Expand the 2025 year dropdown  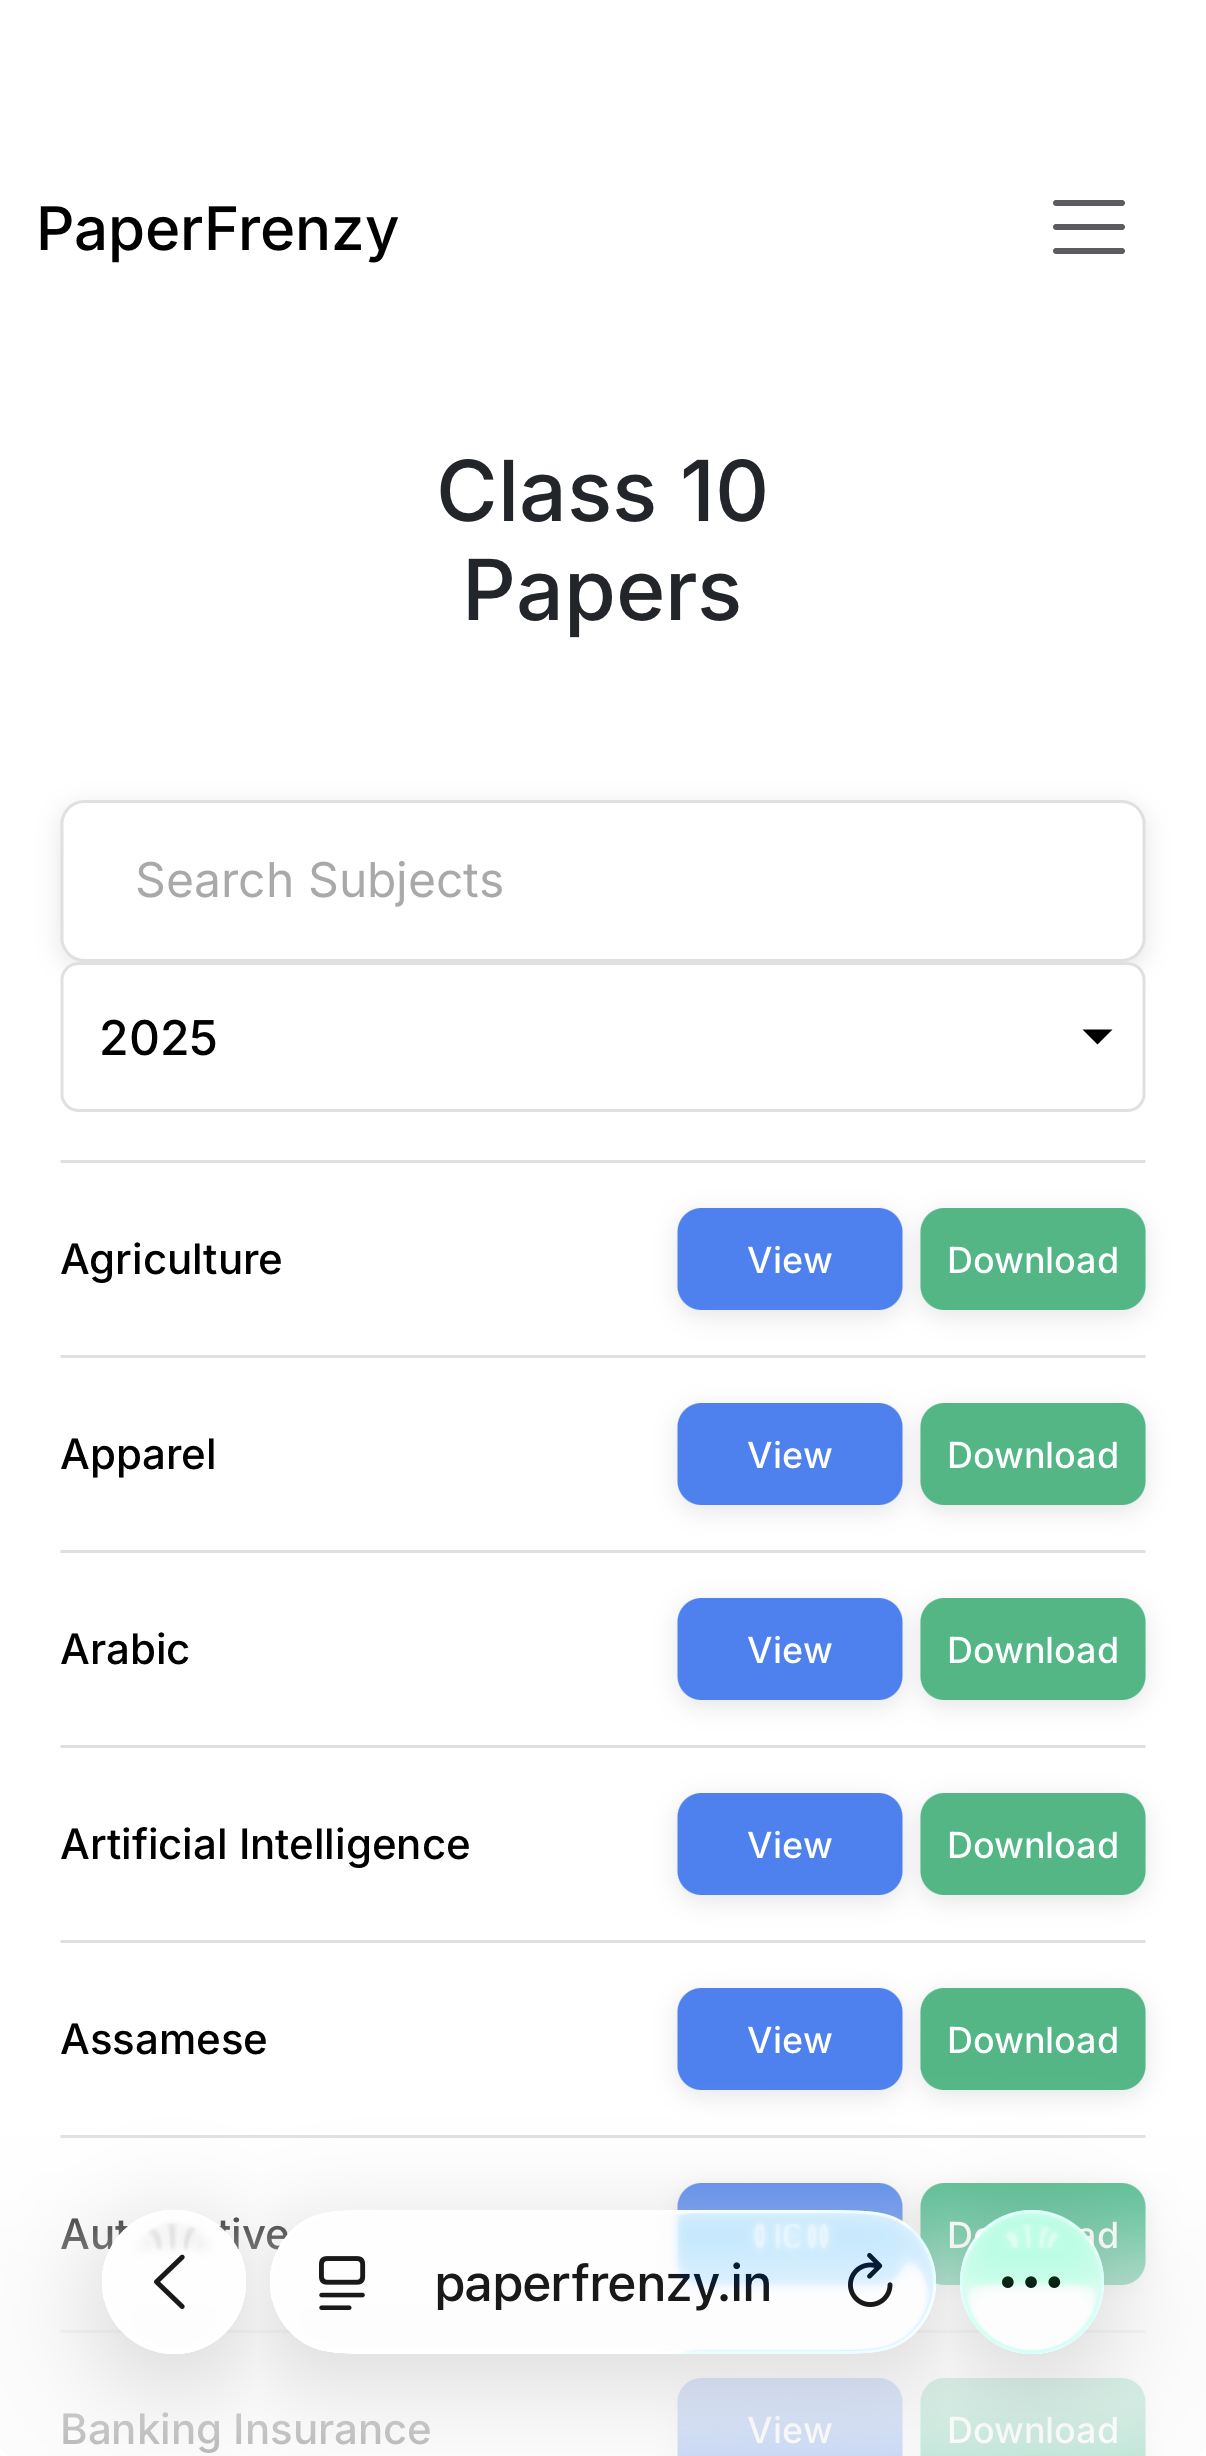pos(602,1037)
